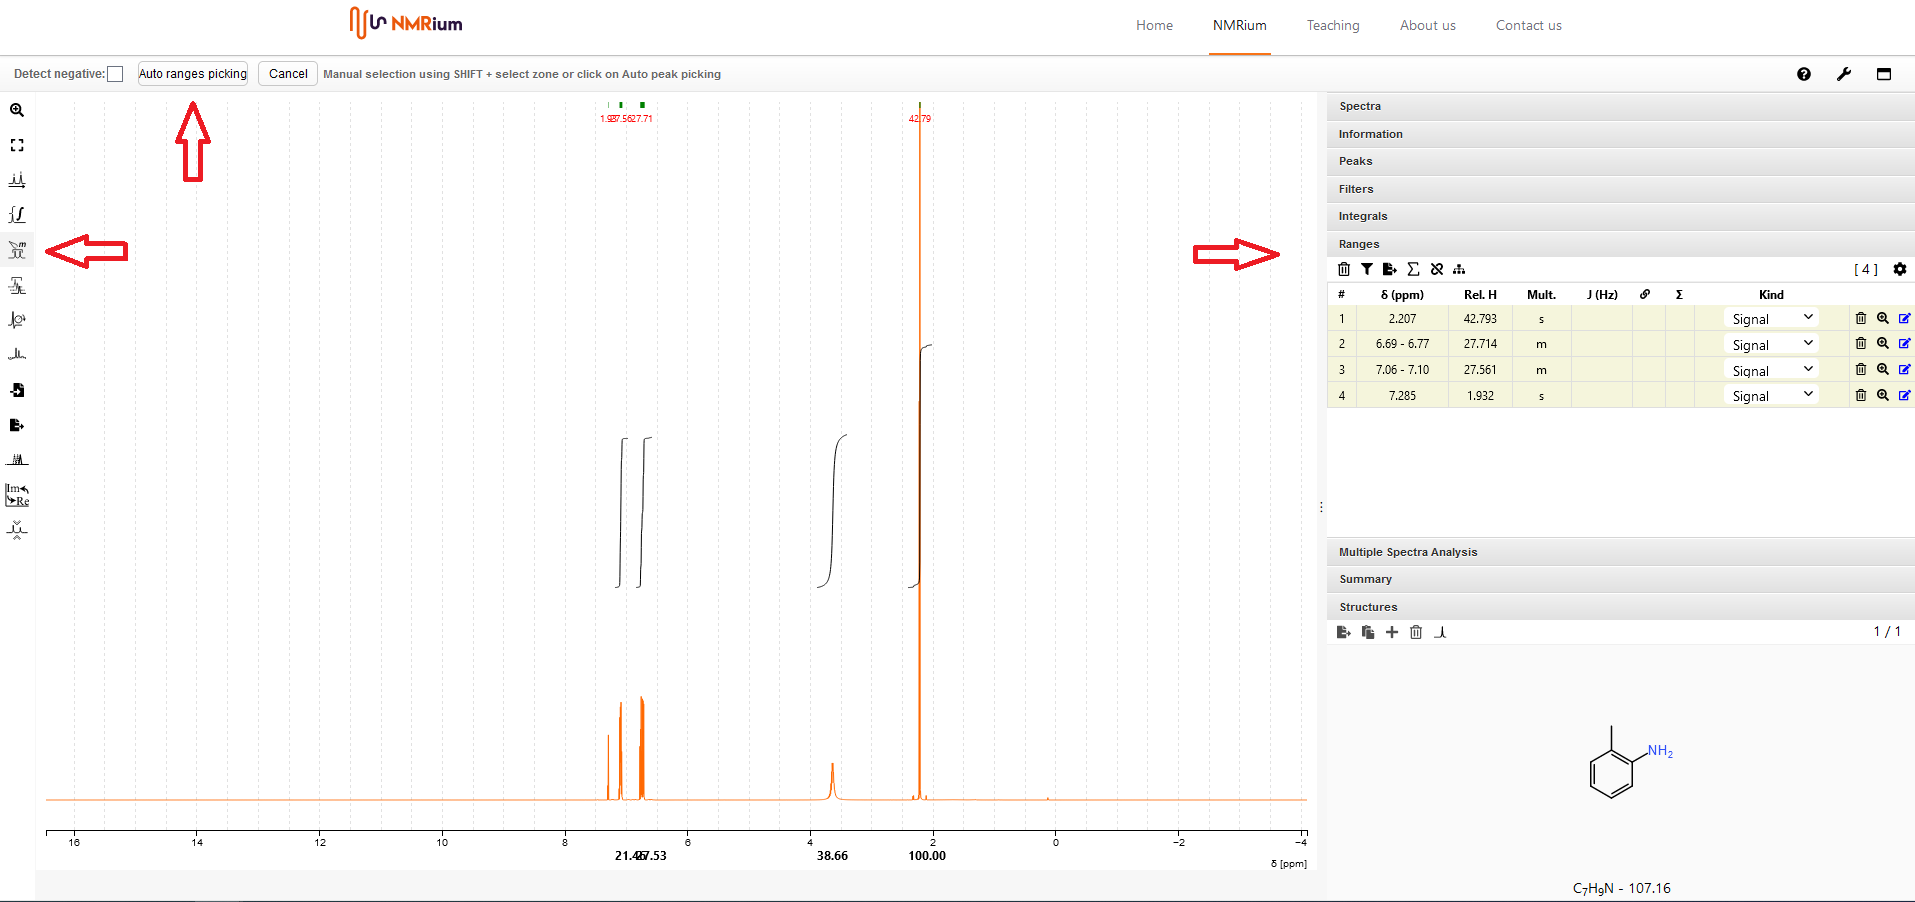This screenshot has width=1915, height=902.
Task: Open the multiple spectra analysis tool
Action: (x=17, y=285)
